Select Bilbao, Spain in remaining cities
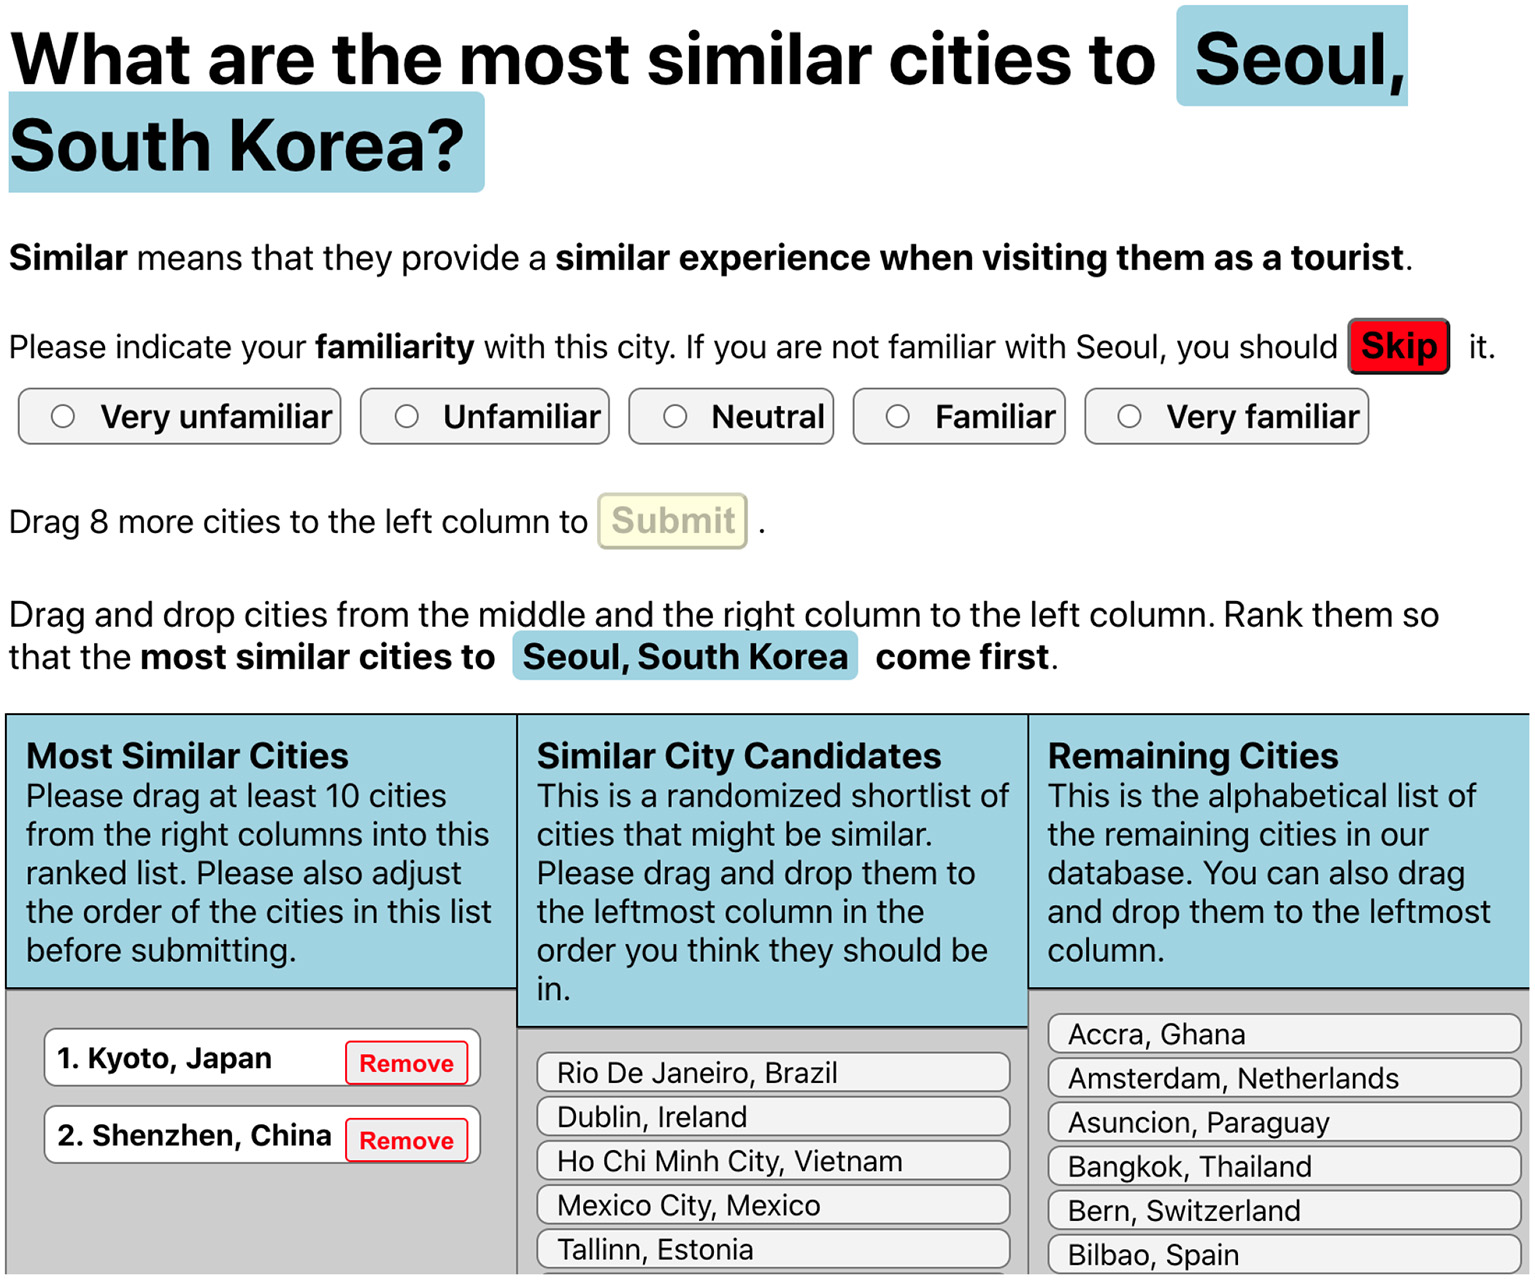This screenshot has width=1535, height=1280. 1283,1254
